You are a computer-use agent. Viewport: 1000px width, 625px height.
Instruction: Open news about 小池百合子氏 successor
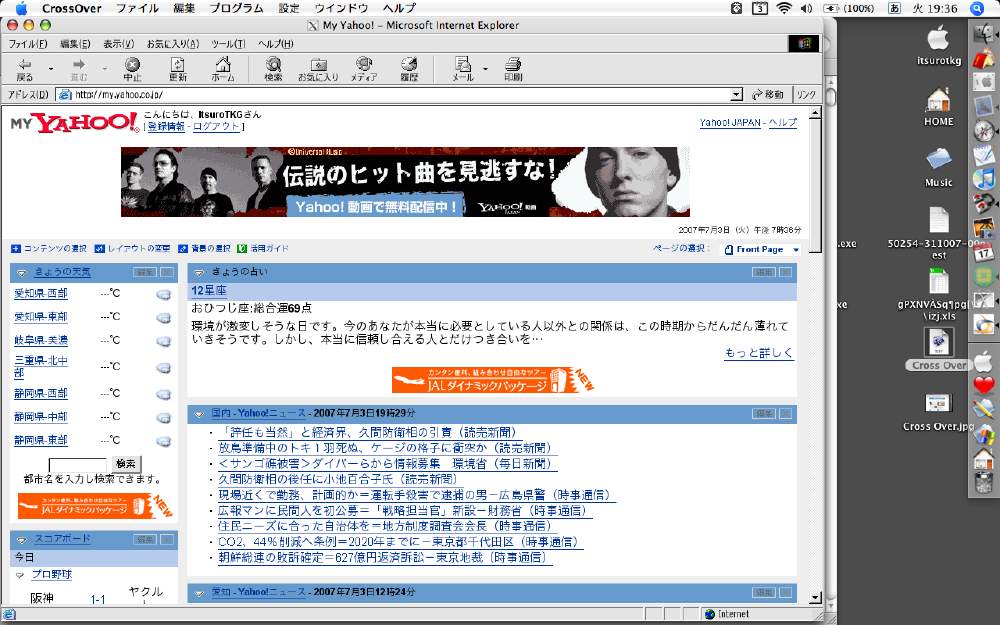point(338,479)
